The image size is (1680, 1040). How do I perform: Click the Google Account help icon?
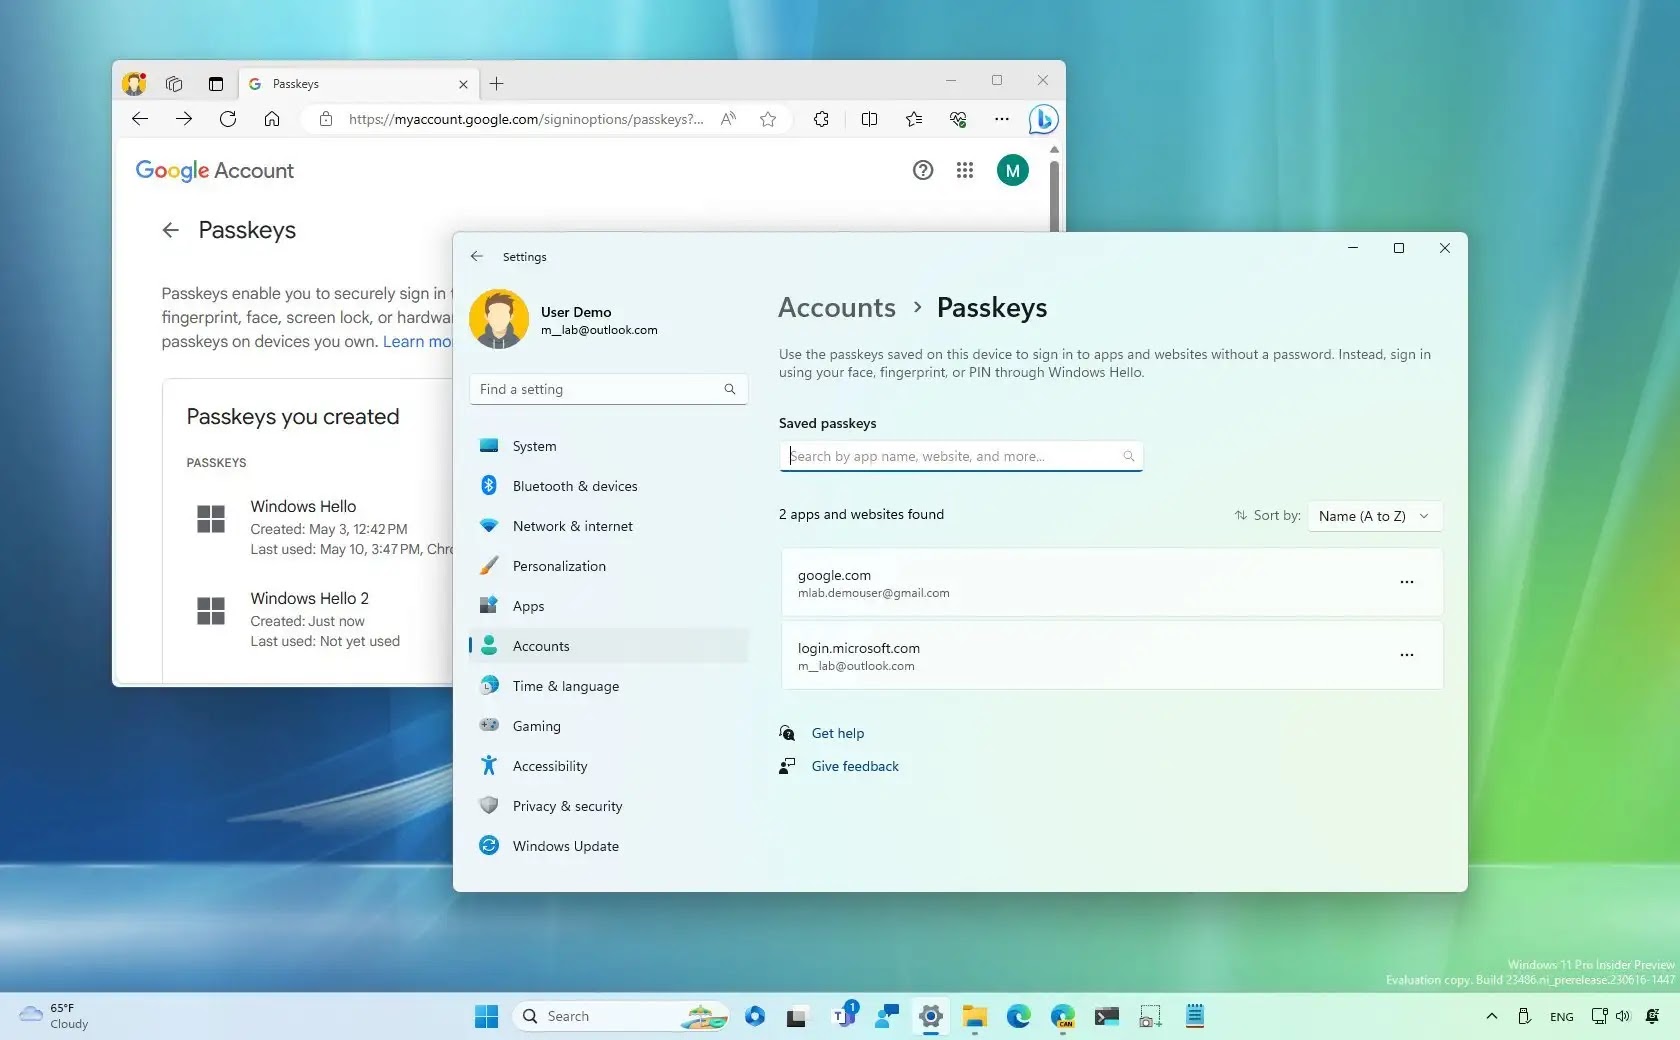click(x=922, y=170)
